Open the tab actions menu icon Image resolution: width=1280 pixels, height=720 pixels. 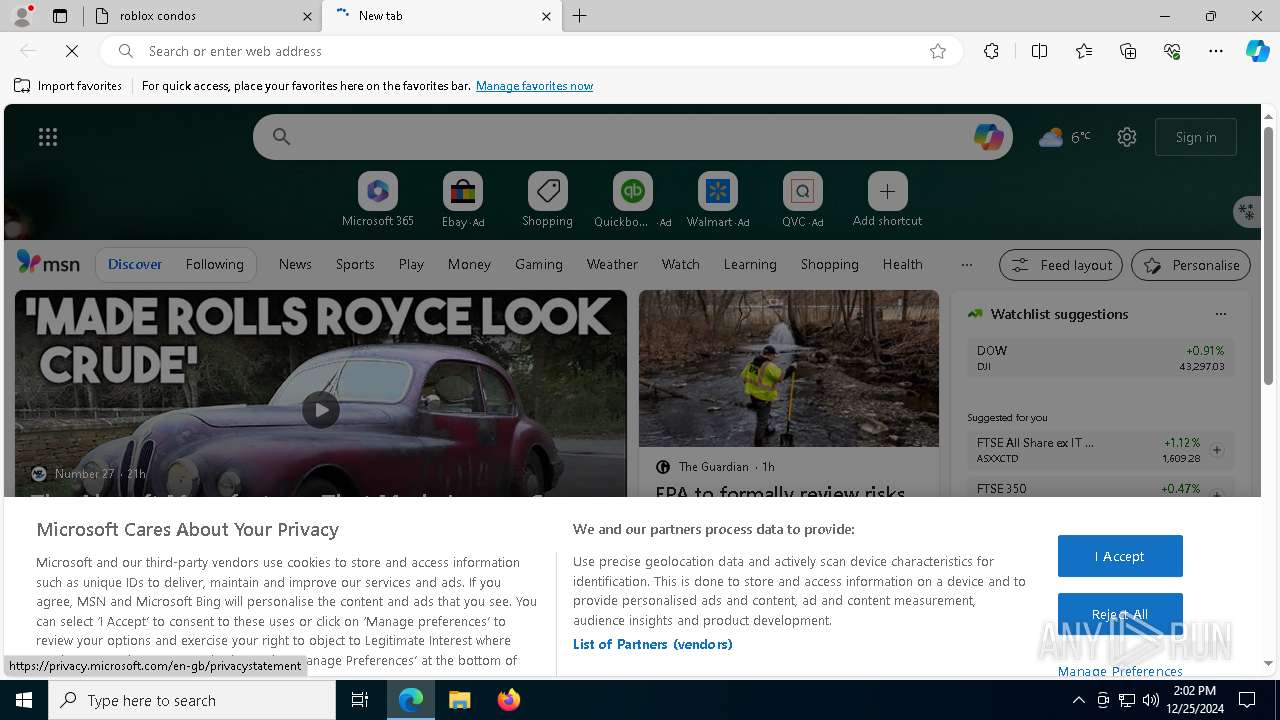point(60,16)
